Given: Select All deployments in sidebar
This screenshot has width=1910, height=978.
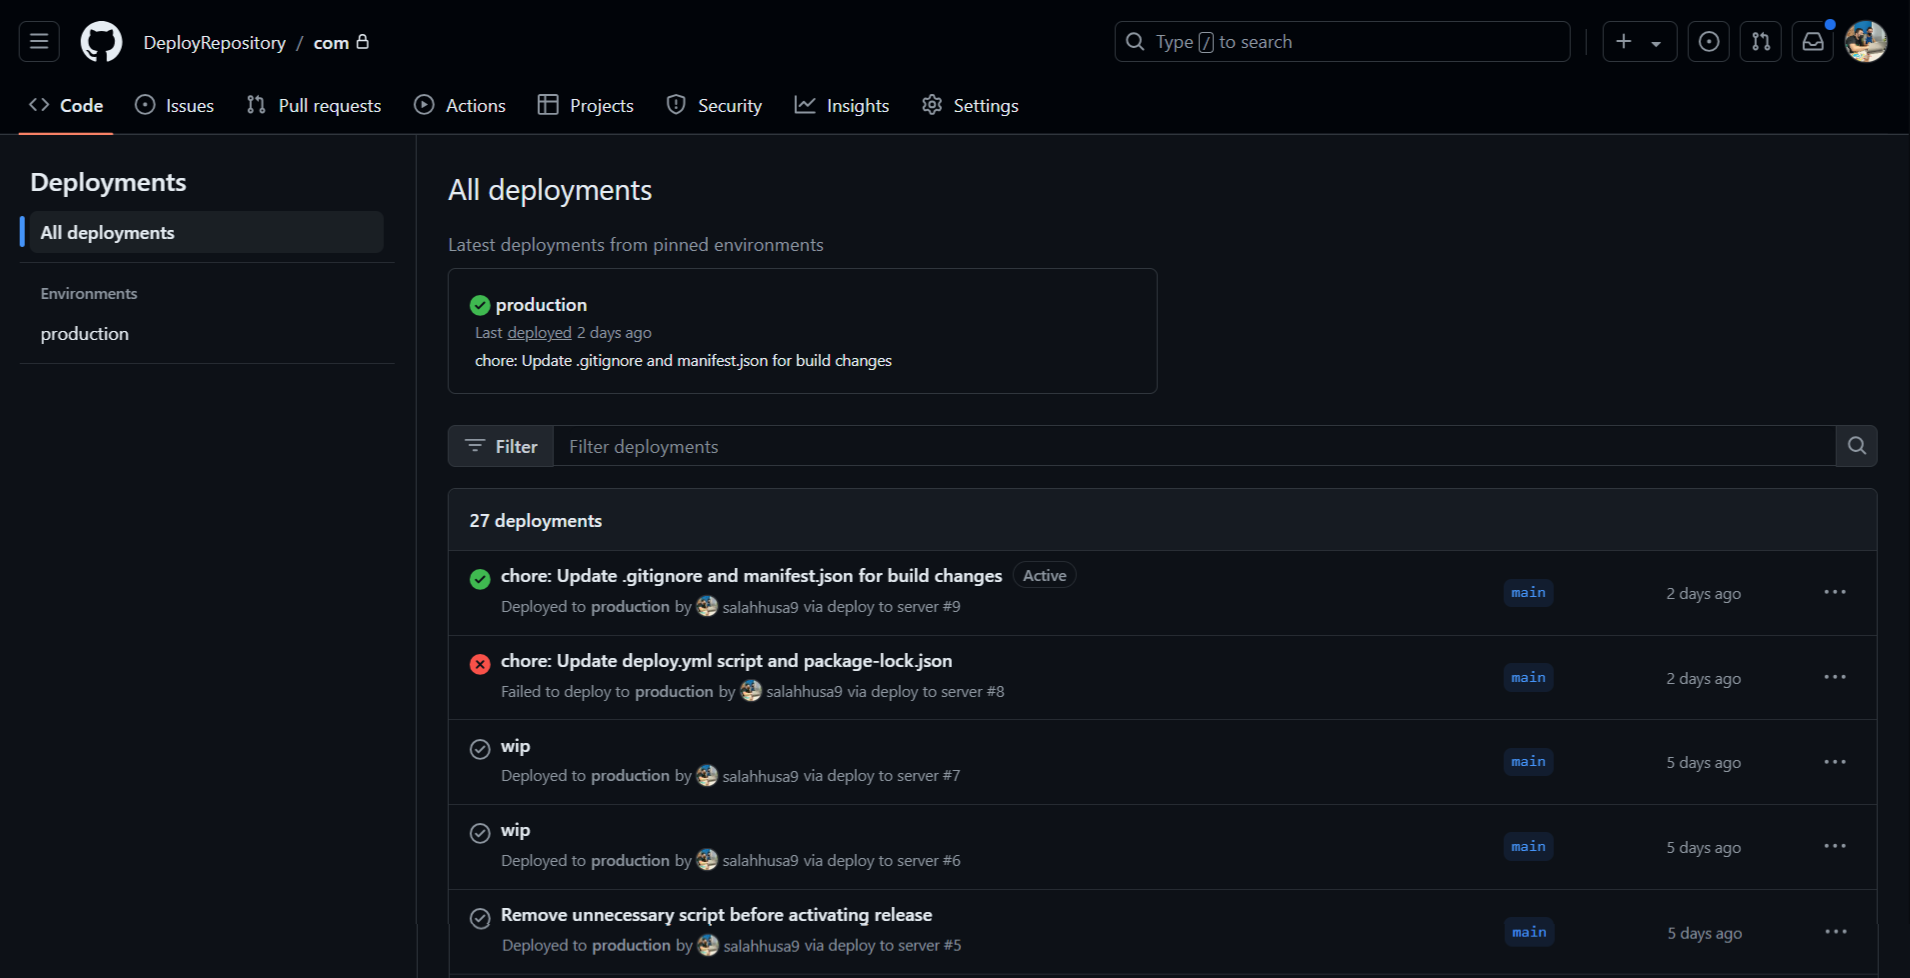Looking at the screenshot, I should pyautogui.click(x=206, y=232).
